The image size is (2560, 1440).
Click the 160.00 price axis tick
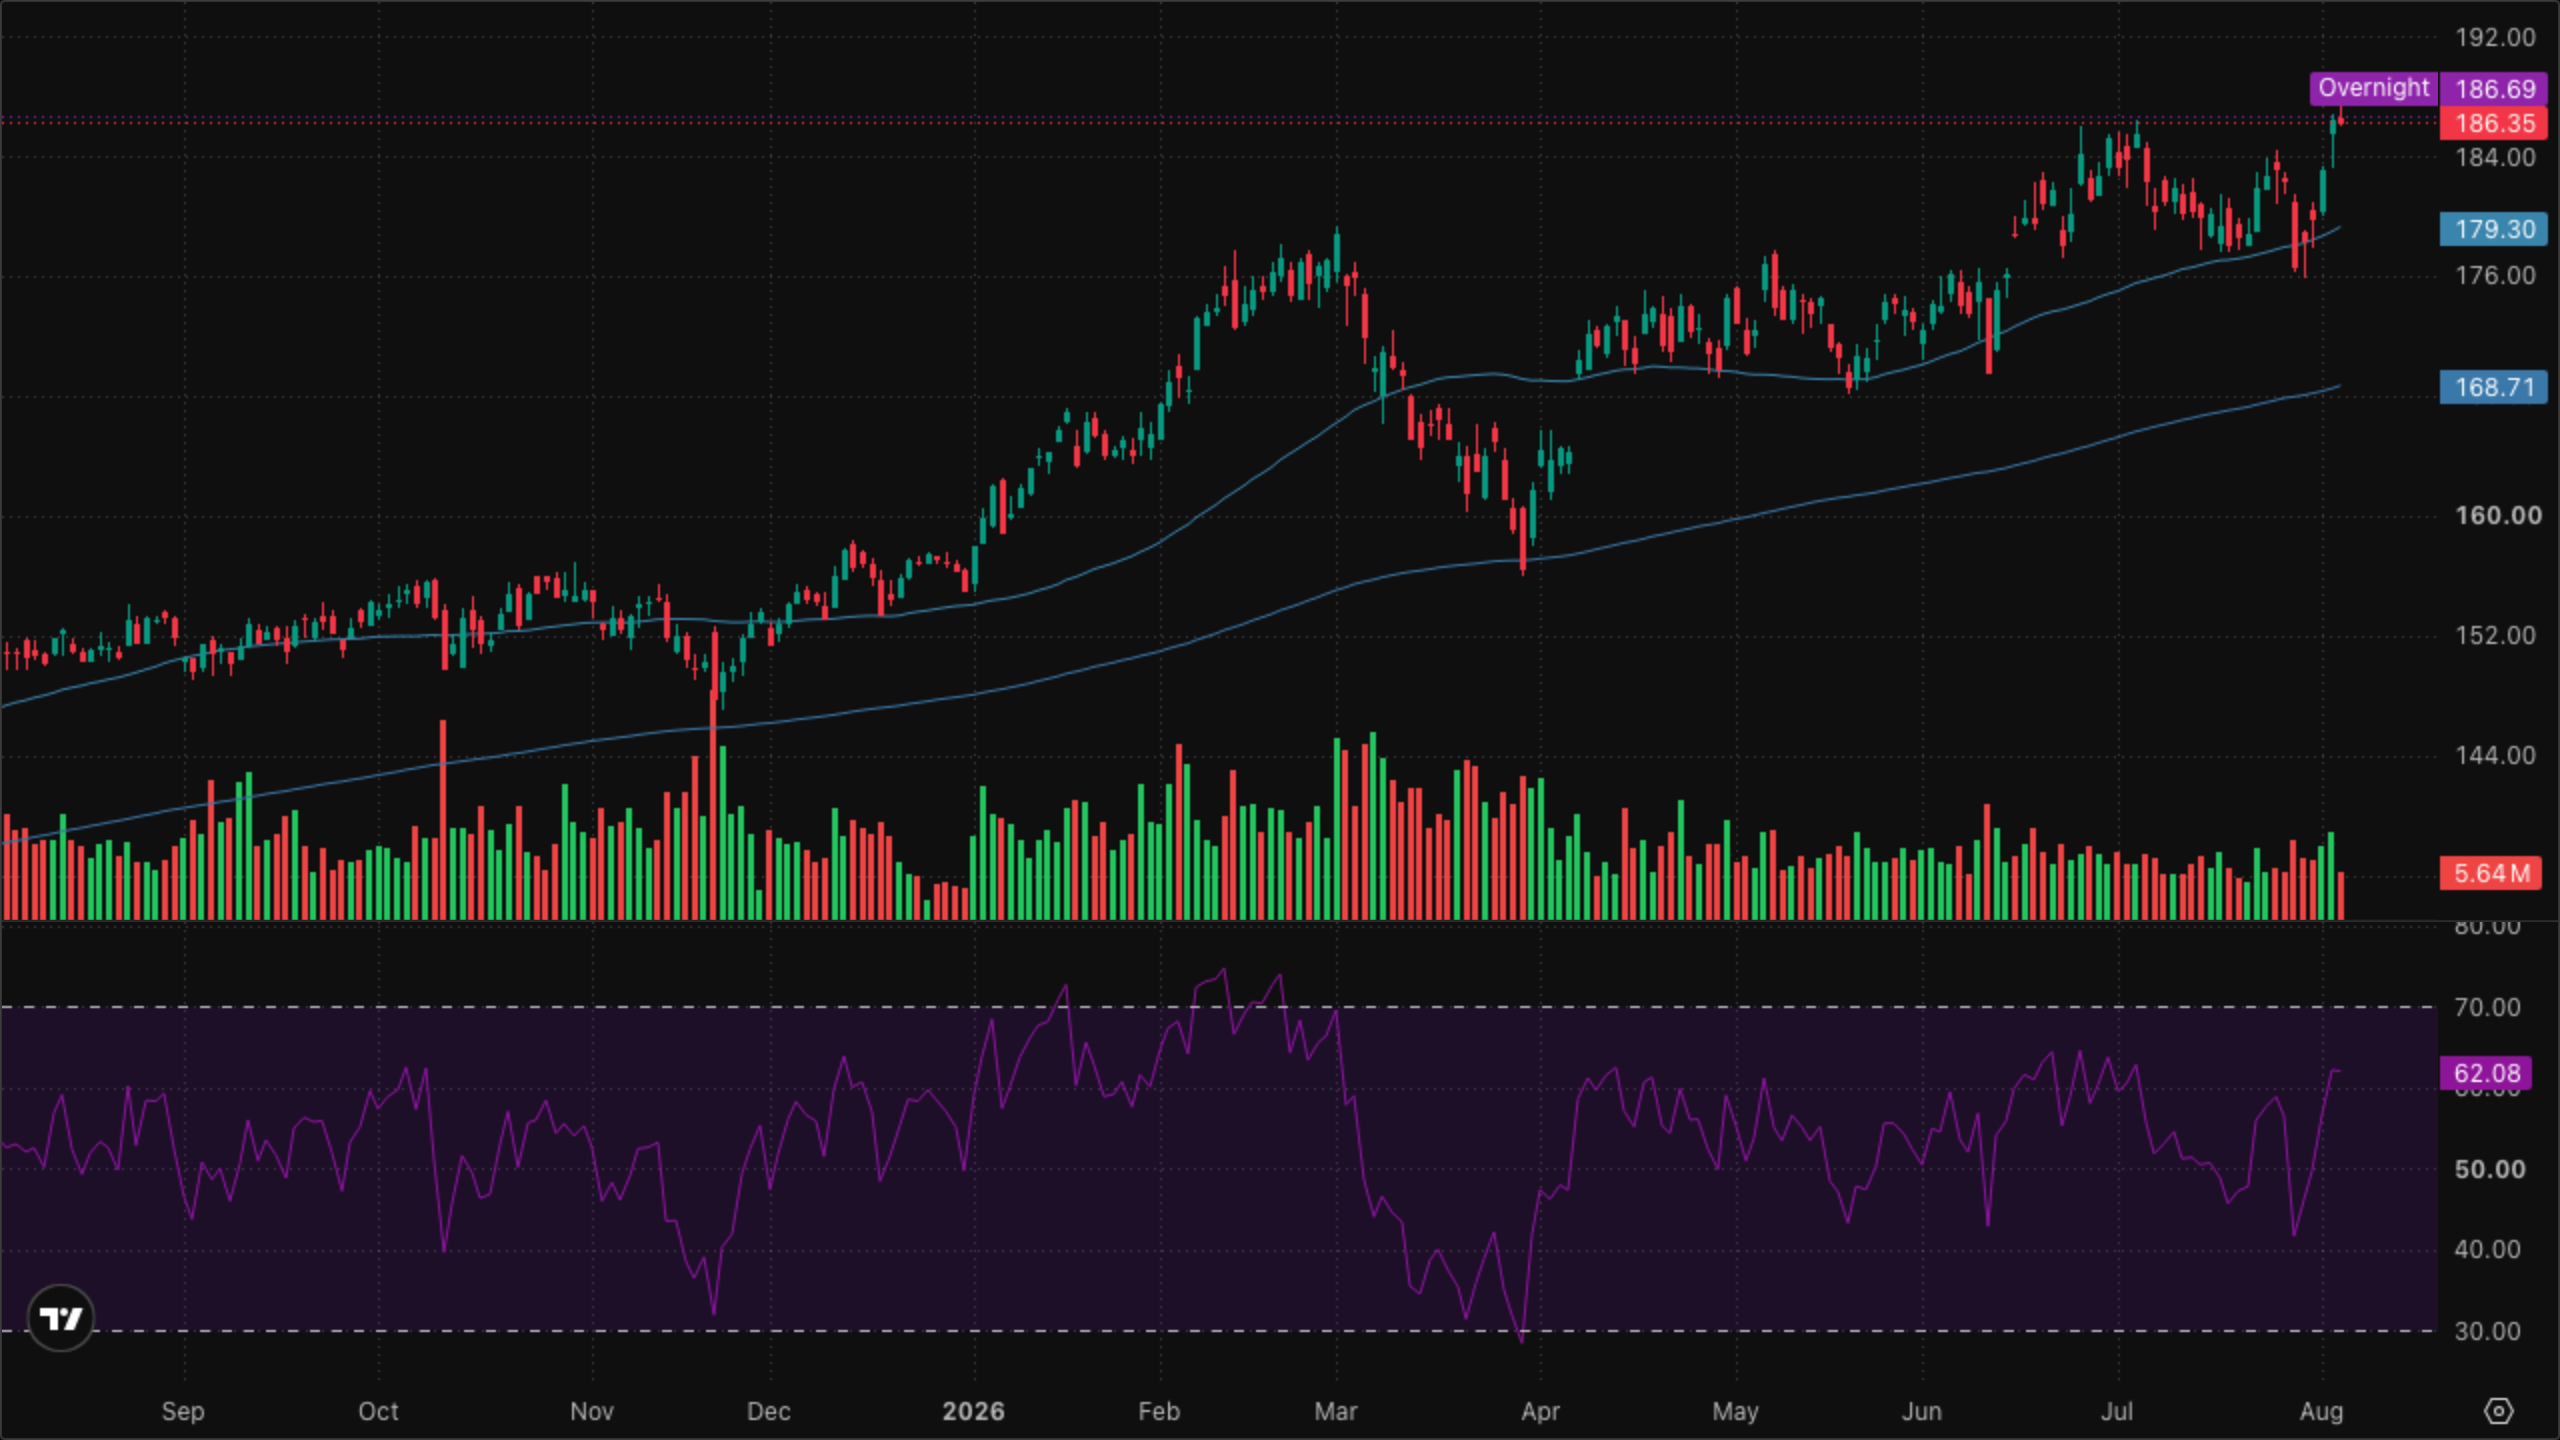tap(2497, 516)
